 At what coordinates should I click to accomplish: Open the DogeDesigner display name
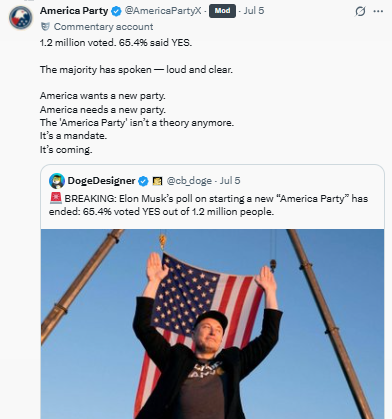point(101,181)
